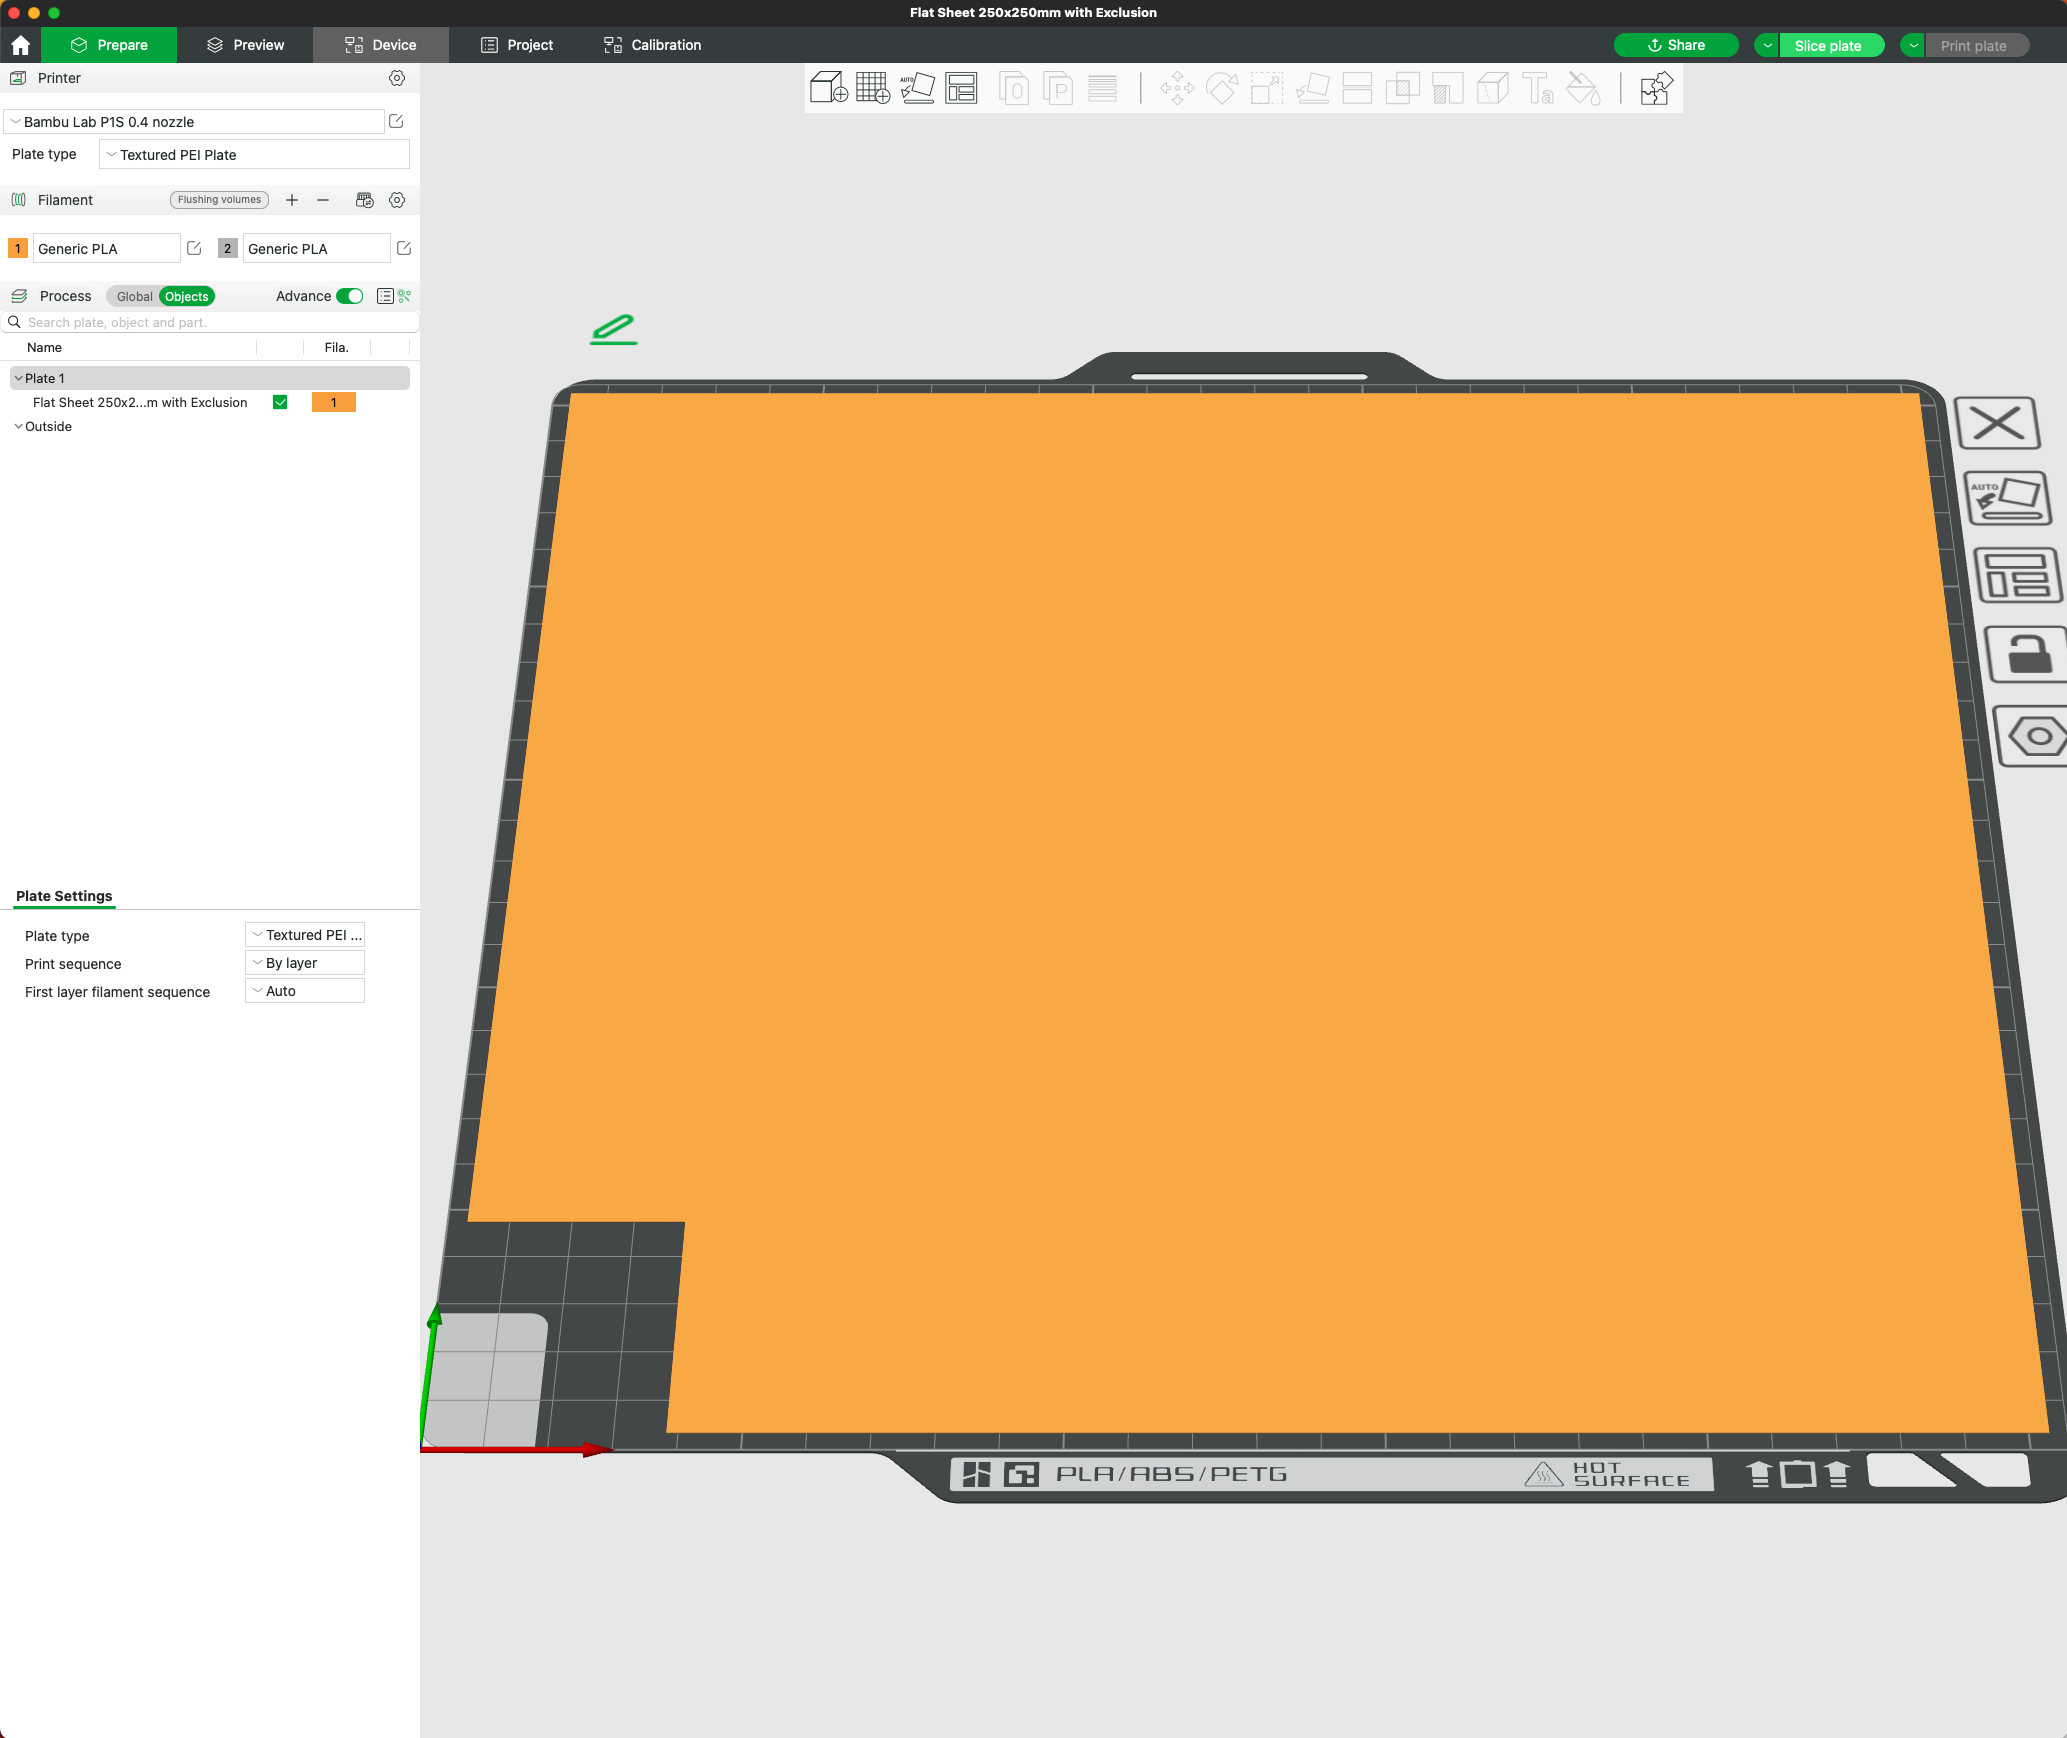Click filament 1 orange color swatch

point(18,249)
